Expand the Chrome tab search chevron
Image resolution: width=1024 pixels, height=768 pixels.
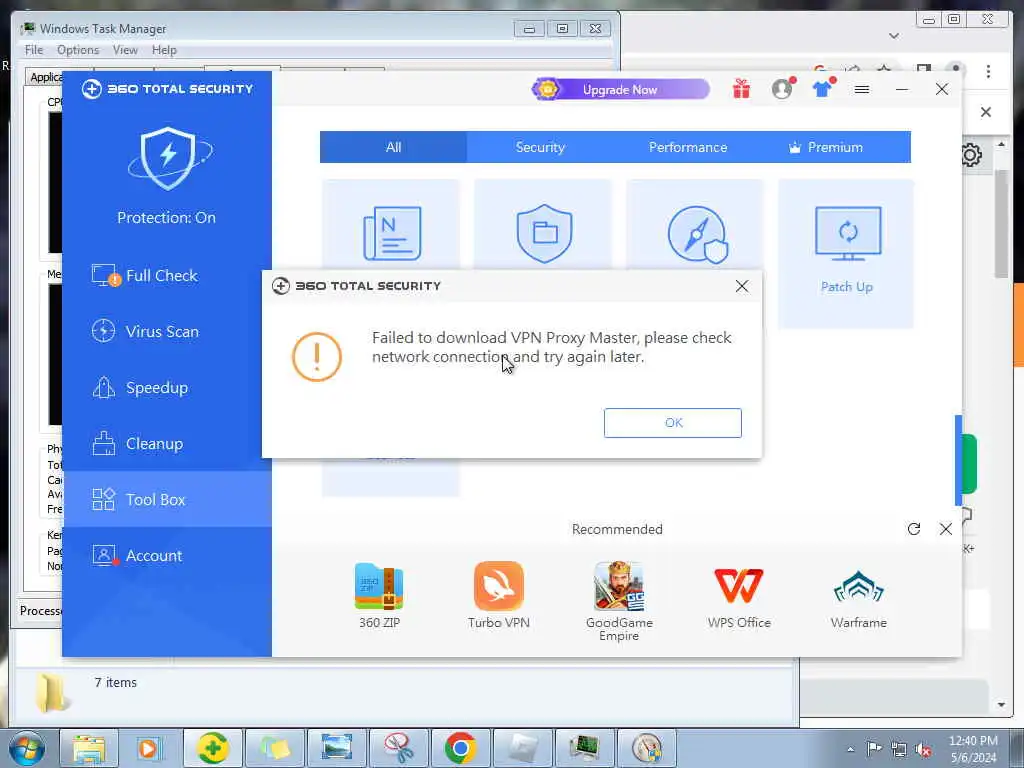click(x=894, y=36)
